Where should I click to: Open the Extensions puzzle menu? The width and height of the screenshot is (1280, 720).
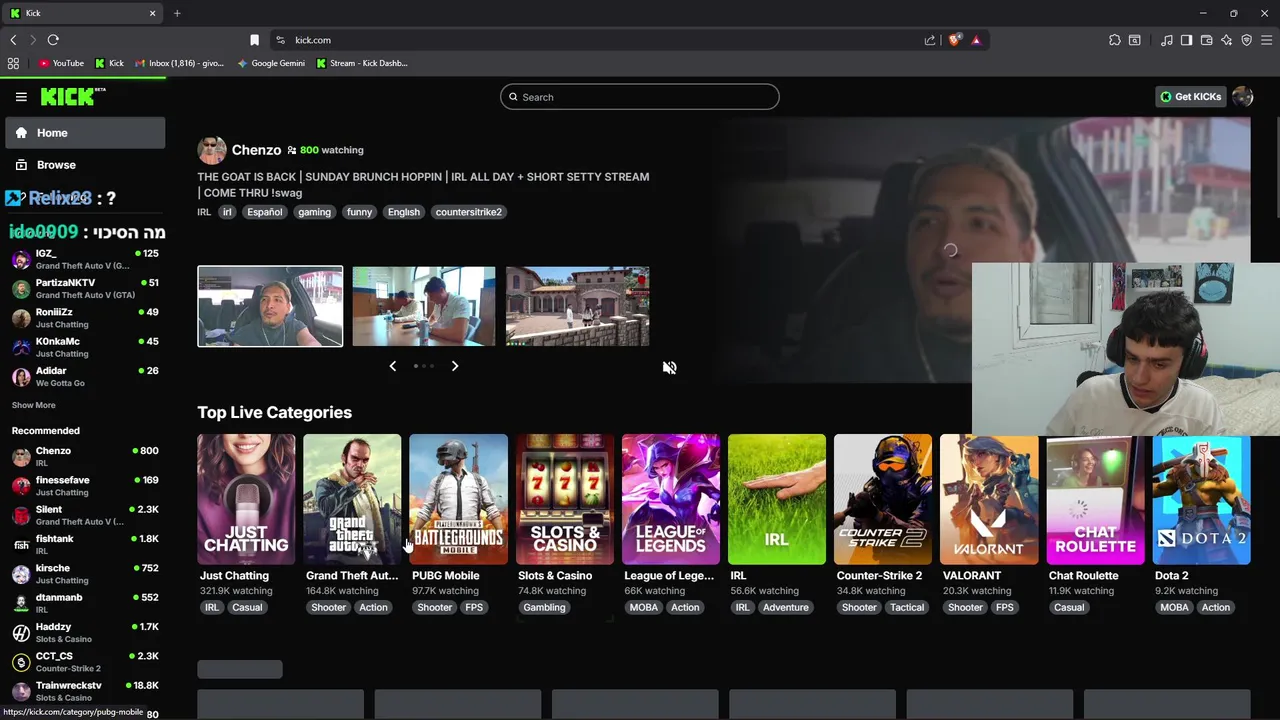point(1115,40)
